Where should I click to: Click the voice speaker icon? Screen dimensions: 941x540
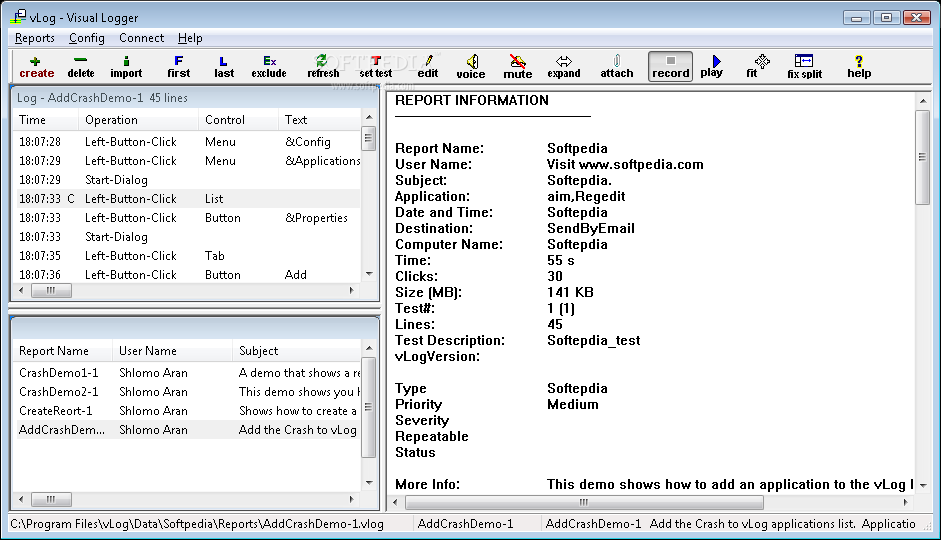(x=471, y=67)
